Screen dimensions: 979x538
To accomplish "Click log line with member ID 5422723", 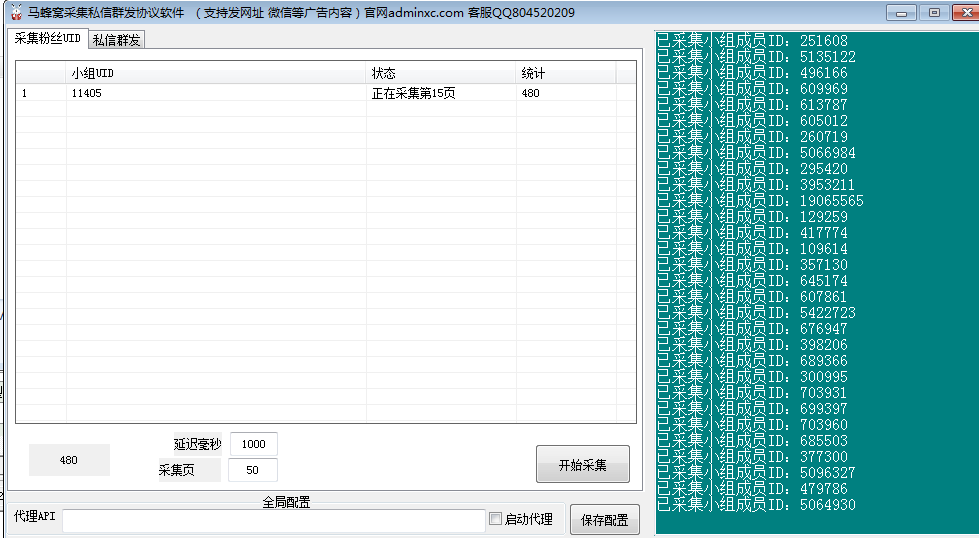I will (x=756, y=313).
